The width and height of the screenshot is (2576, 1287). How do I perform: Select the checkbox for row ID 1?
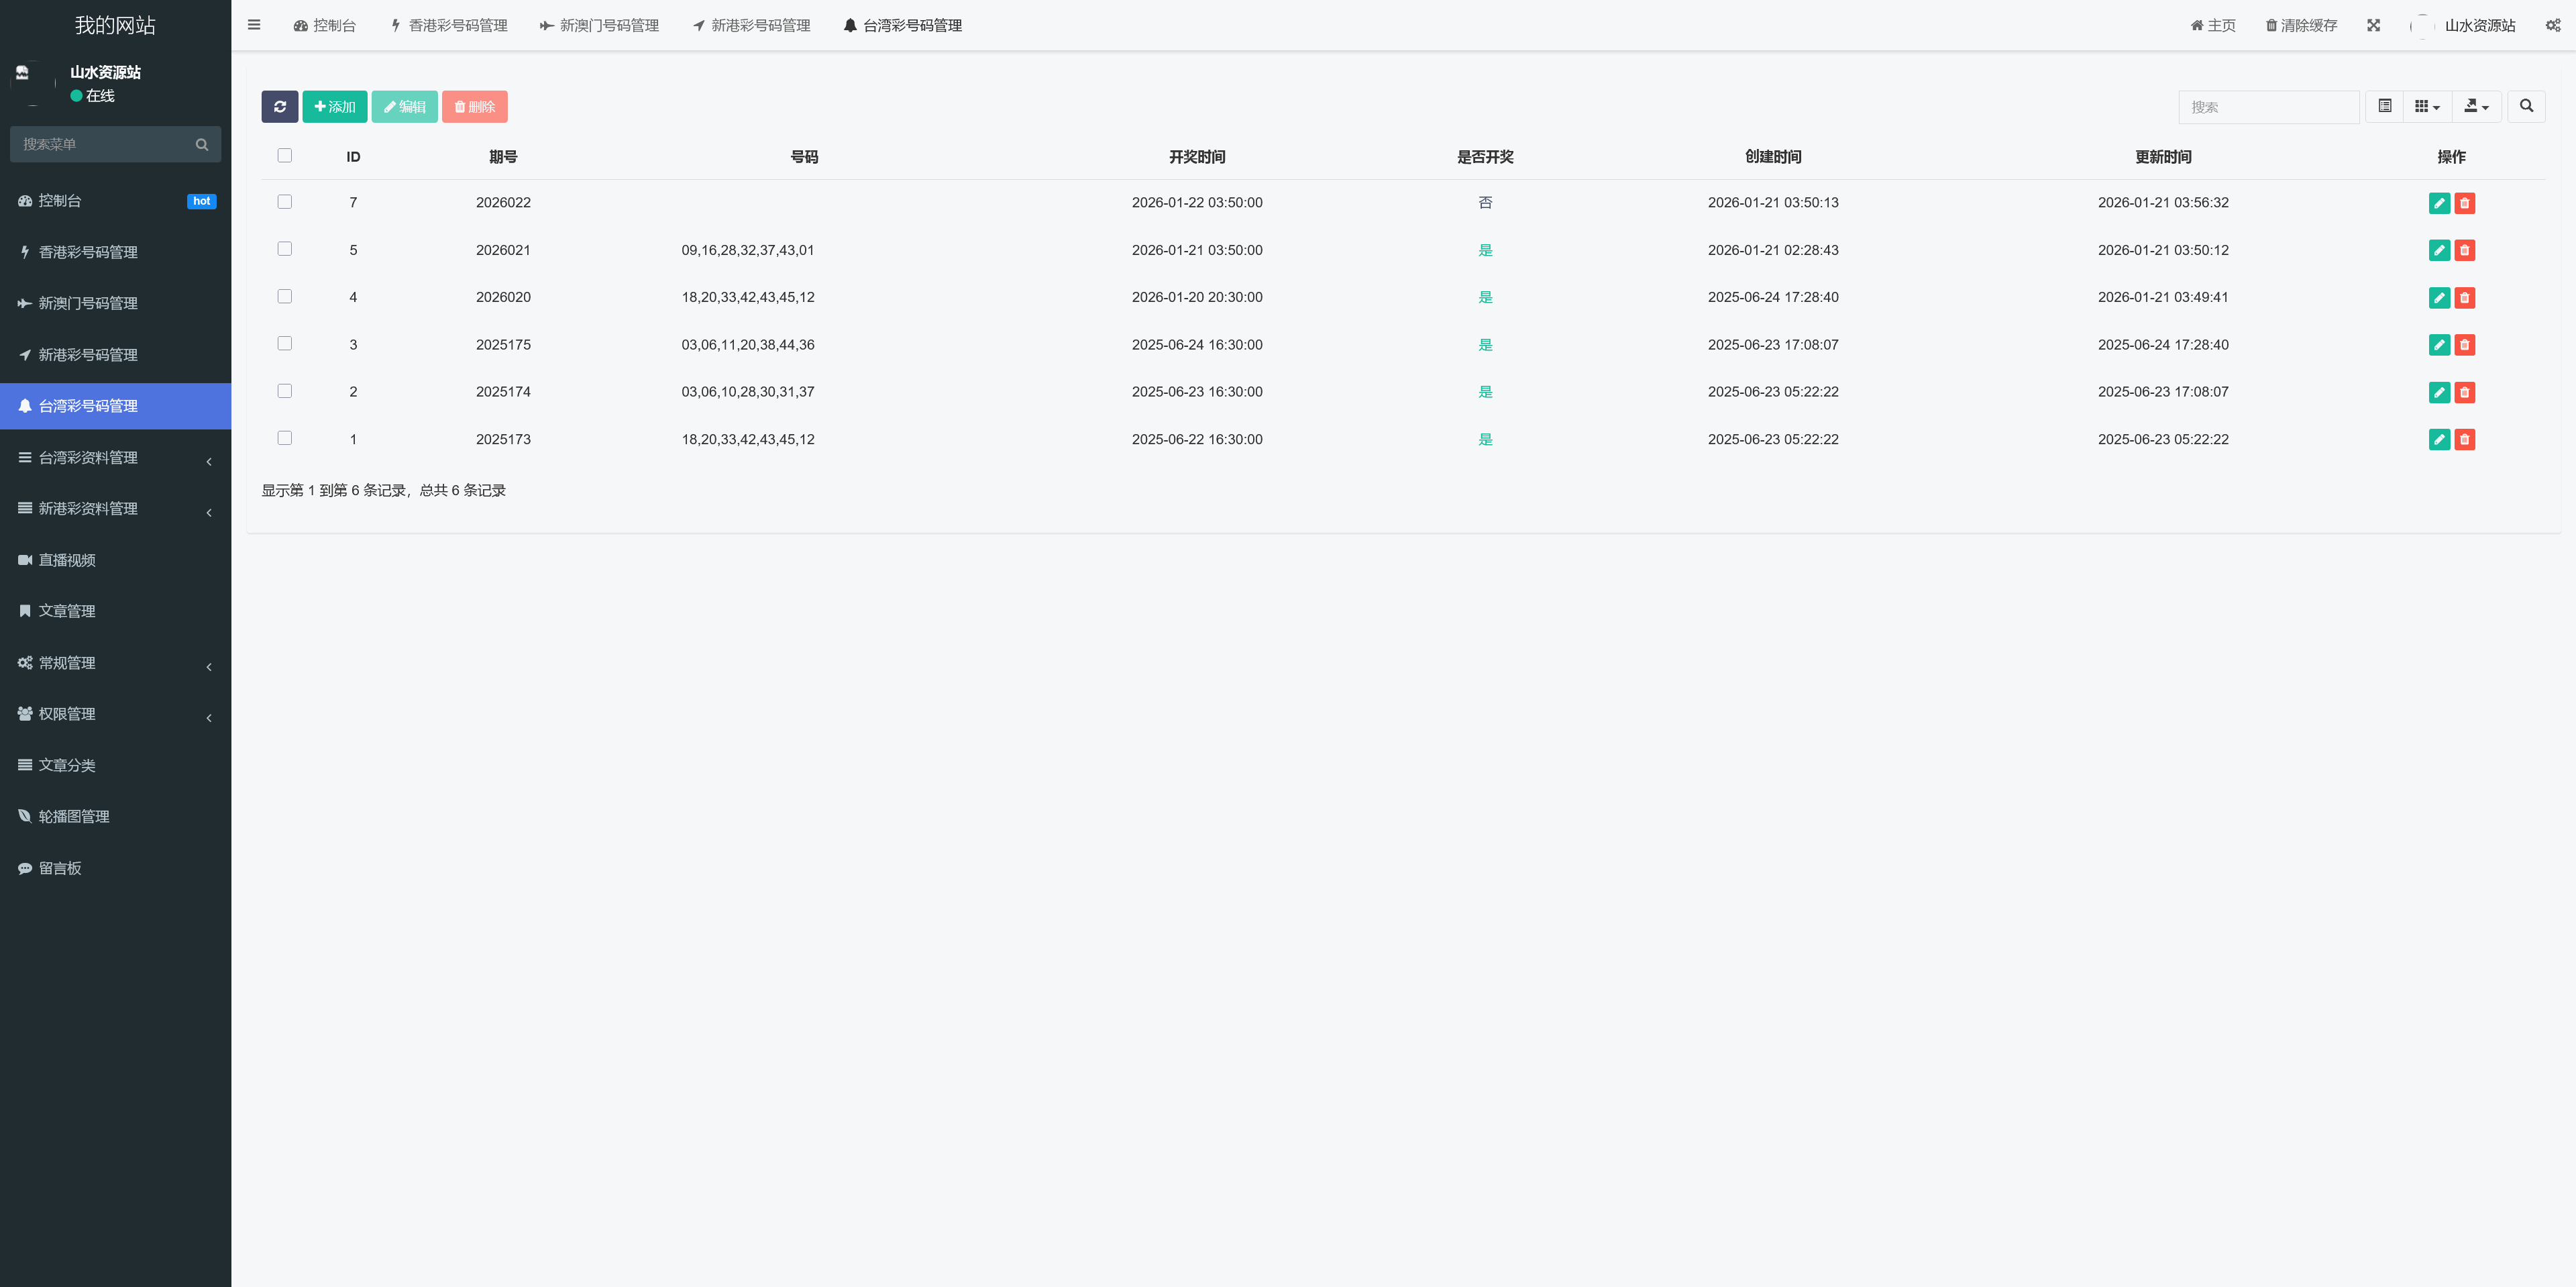pos(285,438)
